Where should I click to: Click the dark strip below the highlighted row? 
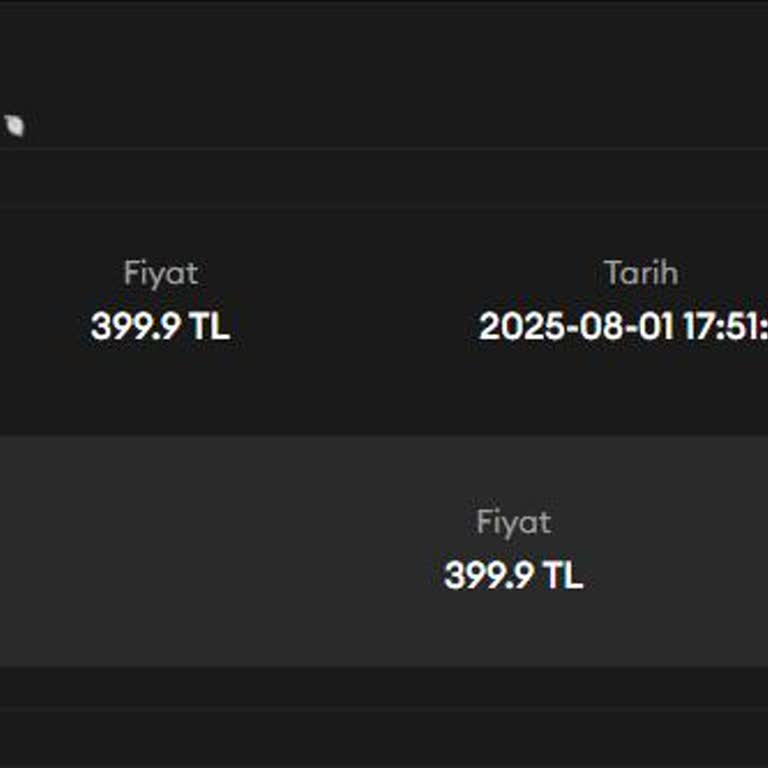384,688
